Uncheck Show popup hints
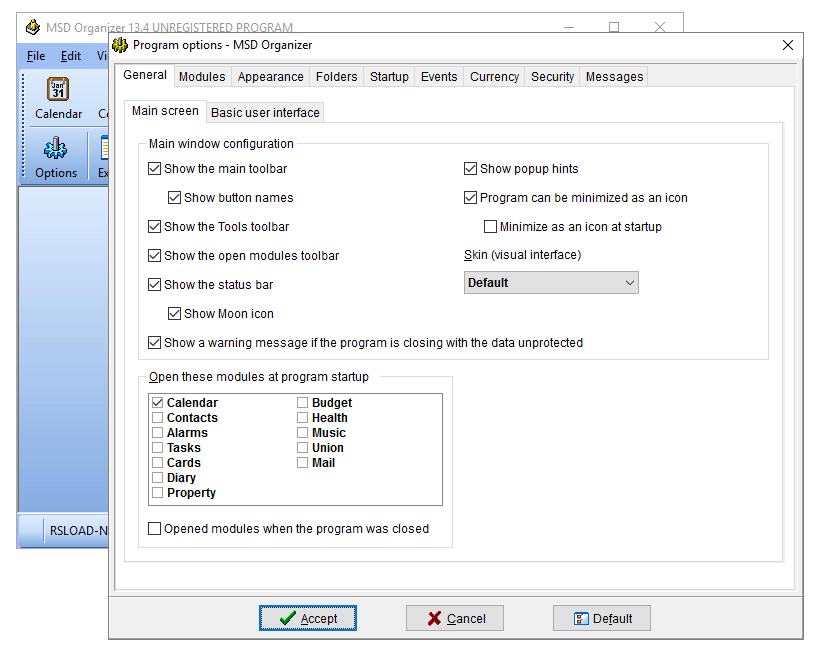 click(x=470, y=169)
